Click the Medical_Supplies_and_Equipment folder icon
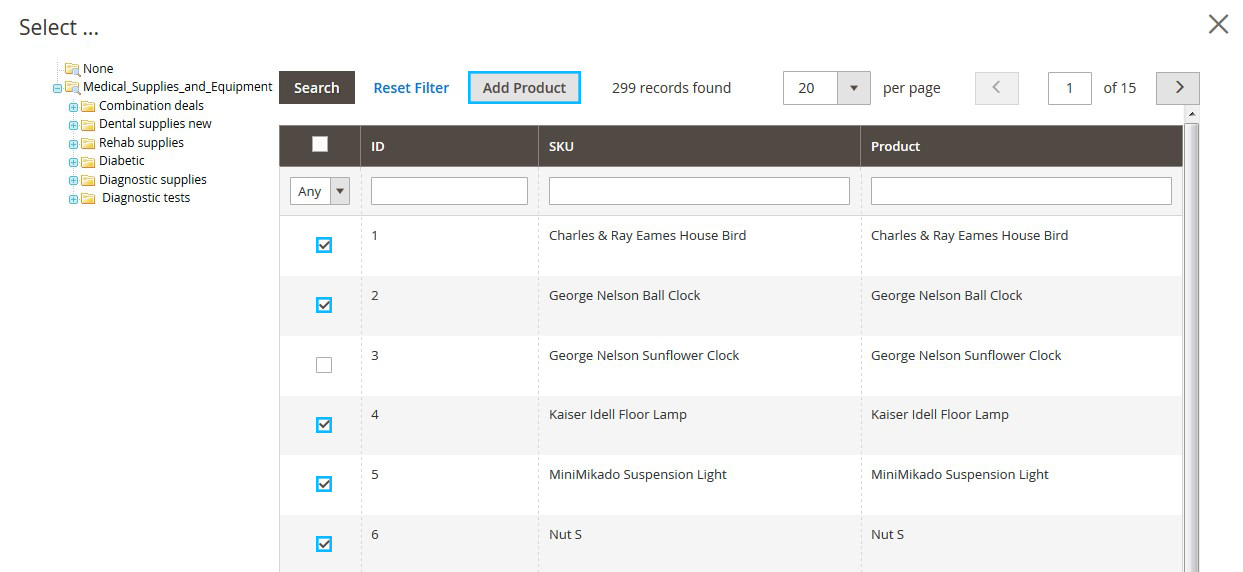 point(72,87)
